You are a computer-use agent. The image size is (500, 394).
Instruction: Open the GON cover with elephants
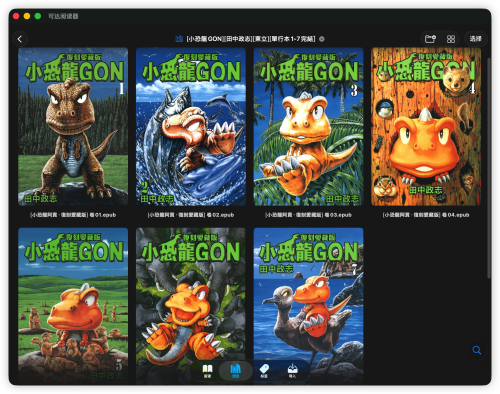tap(191, 305)
